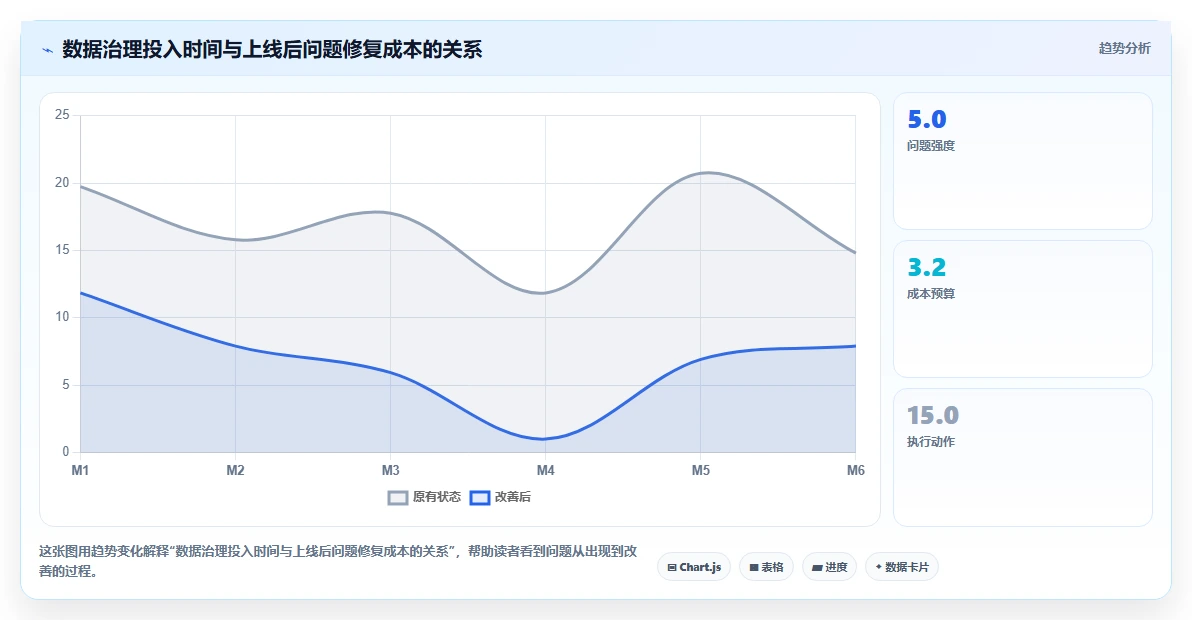Click the M1 x-axis label
The image size is (1192, 620).
pos(80,470)
